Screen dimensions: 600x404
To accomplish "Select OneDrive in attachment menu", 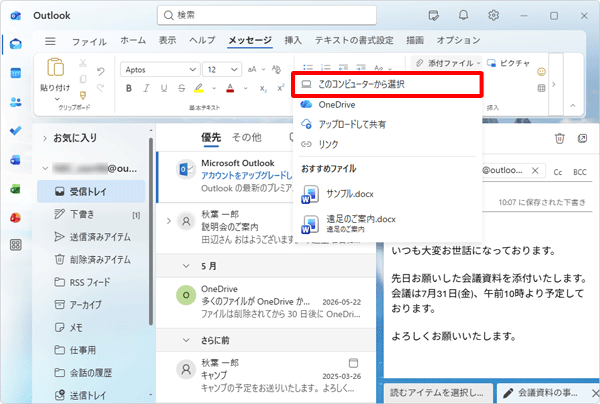I will click(387, 104).
